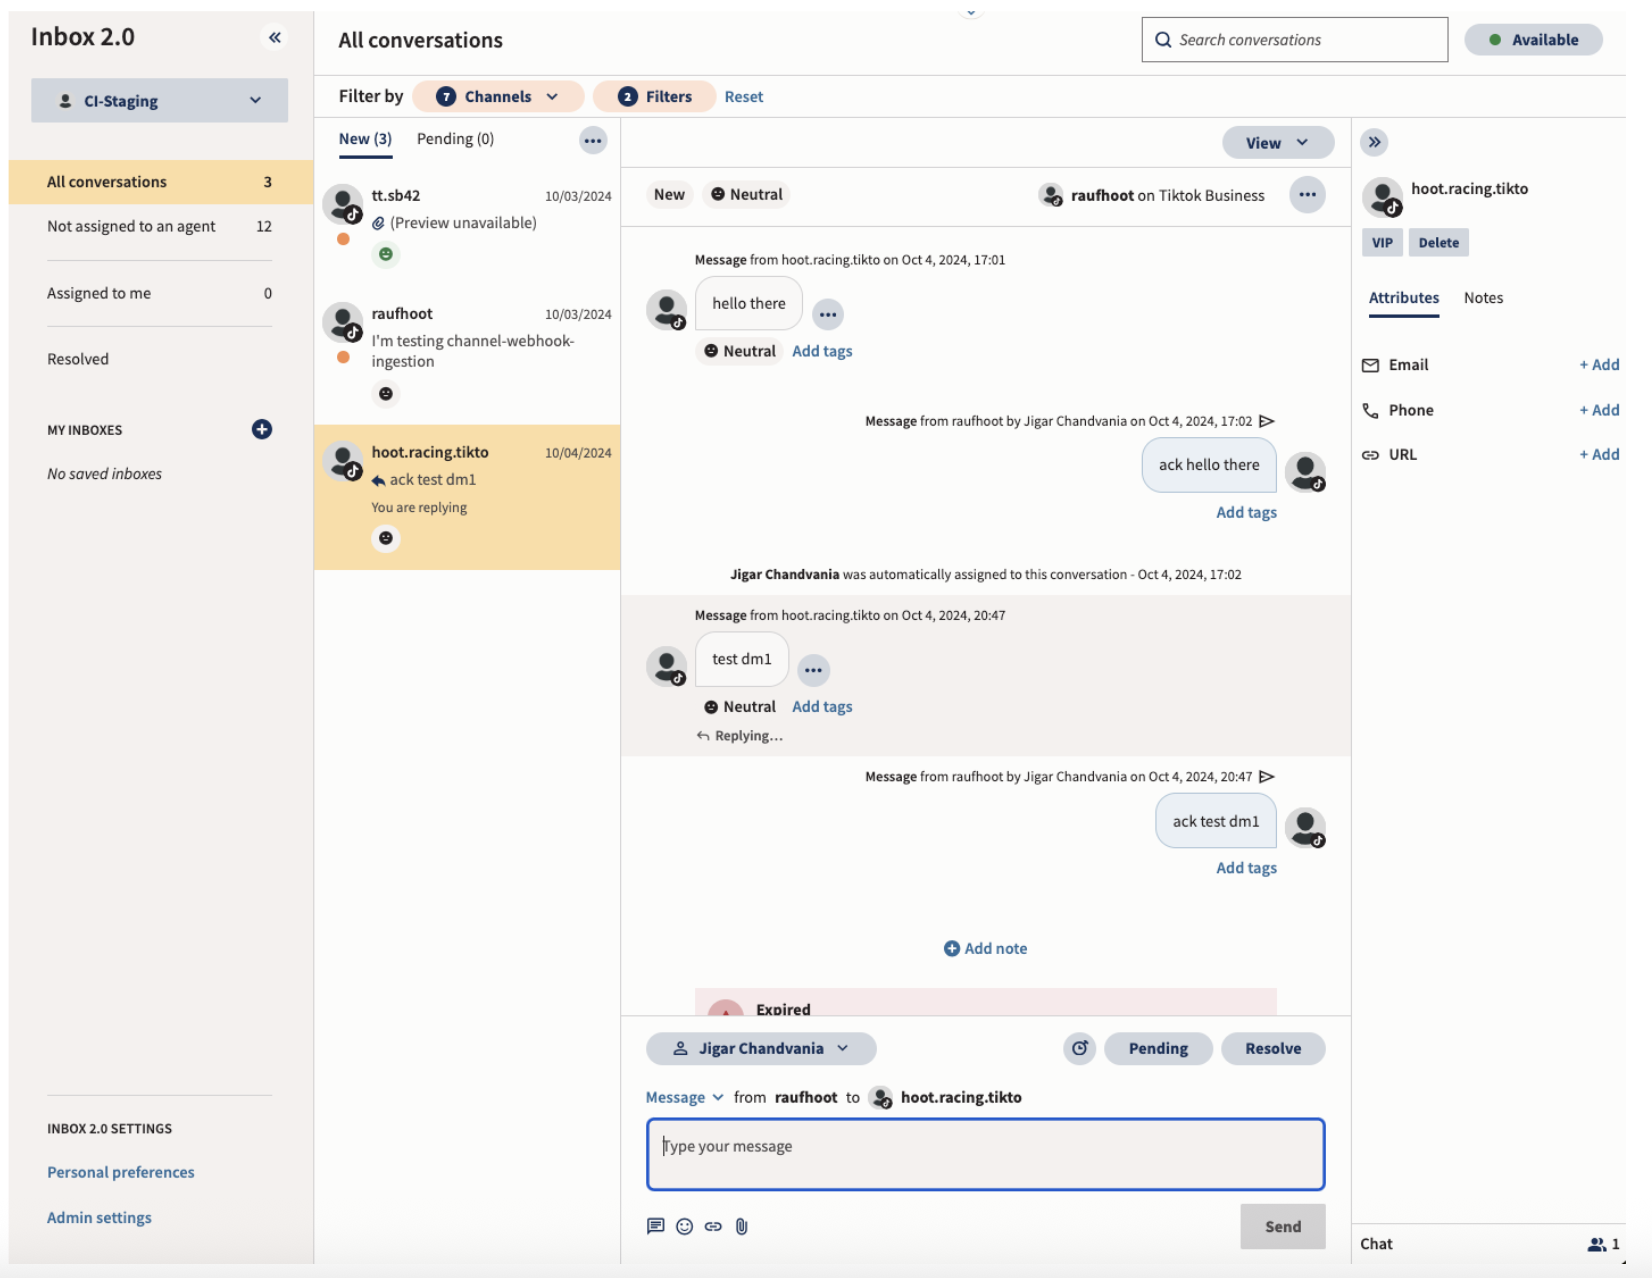
Task: Open the Jigar Chandvania assignee dropdown
Action: coord(761,1048)
